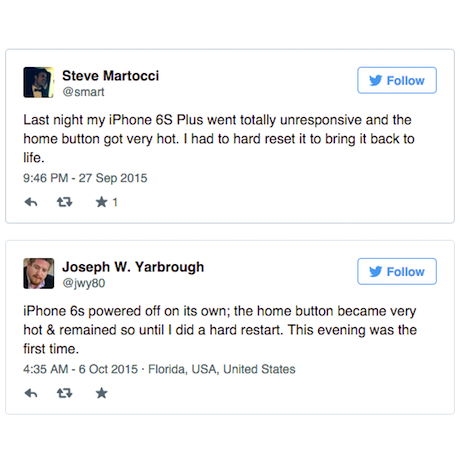
Task: Open the 9:46 PM - 27 Sep 2015 timestamp
Action: 85,178
